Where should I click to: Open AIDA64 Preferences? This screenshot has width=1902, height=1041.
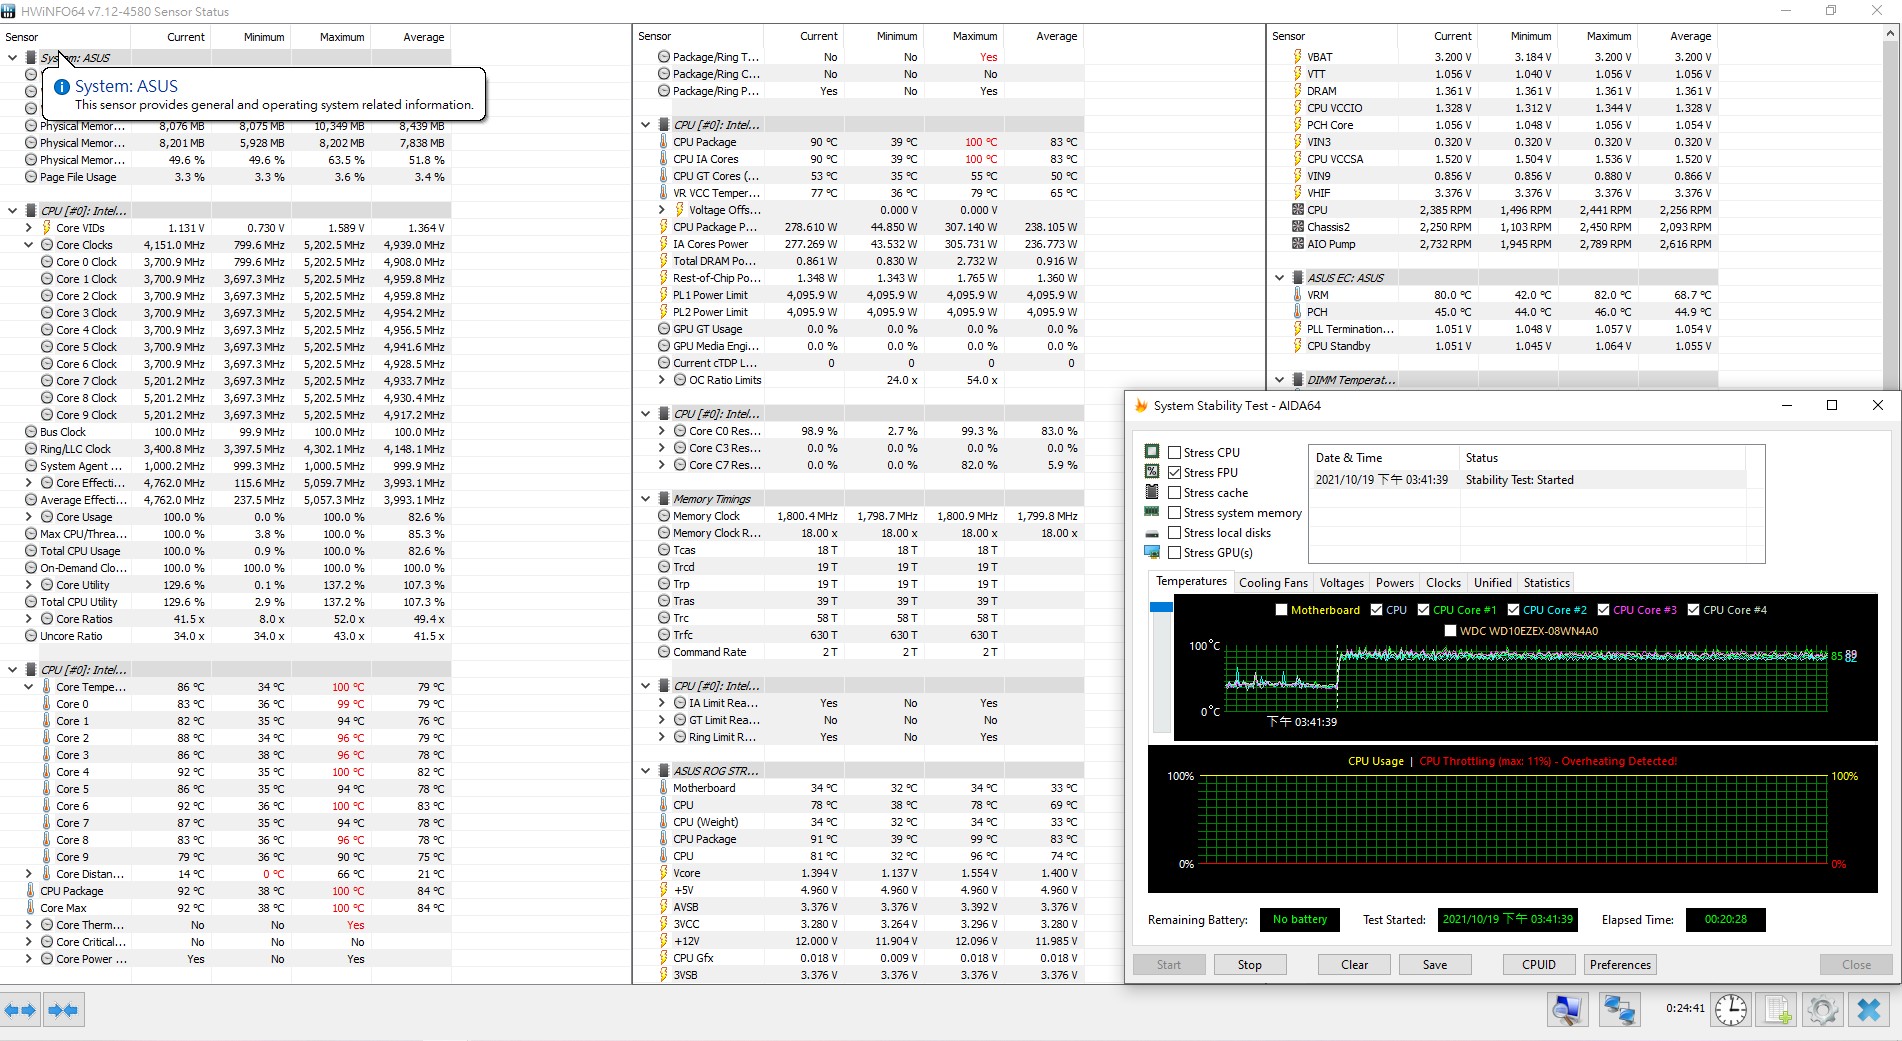click(1620, 965)
